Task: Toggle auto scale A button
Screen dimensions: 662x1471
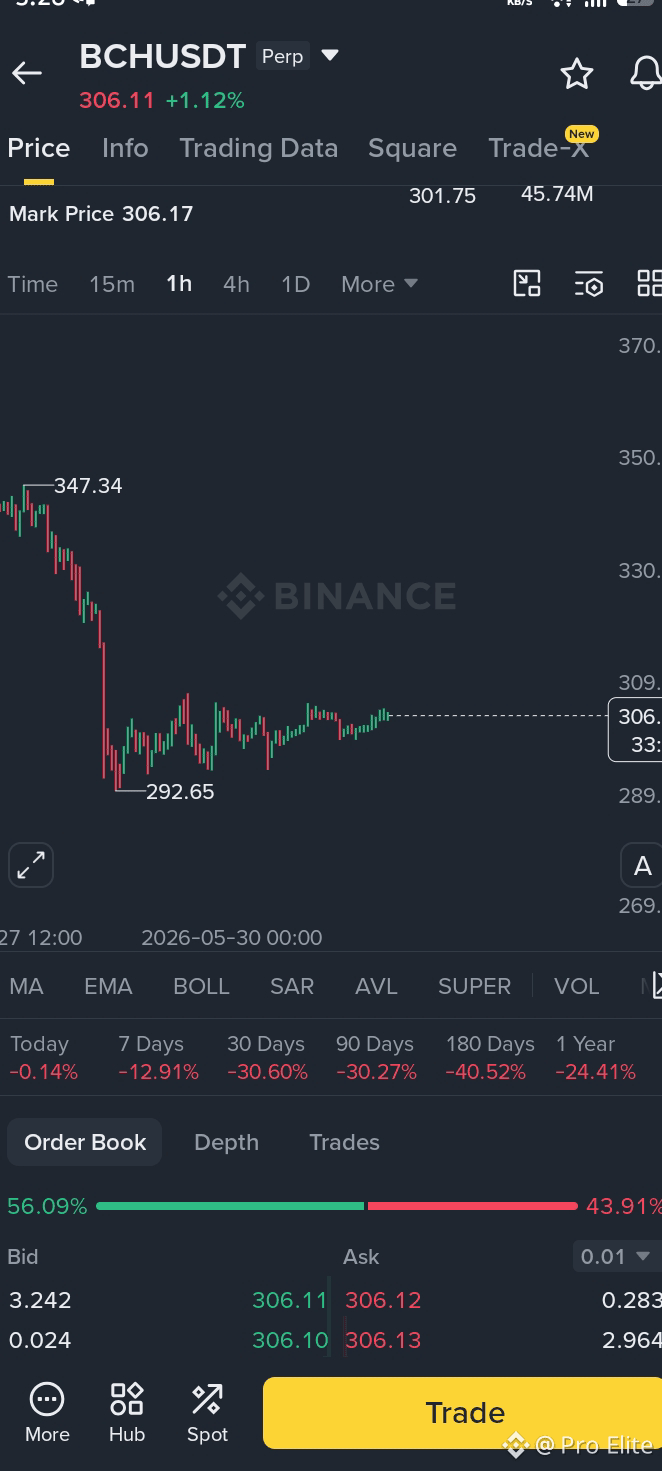Action: tap(642, 866)
